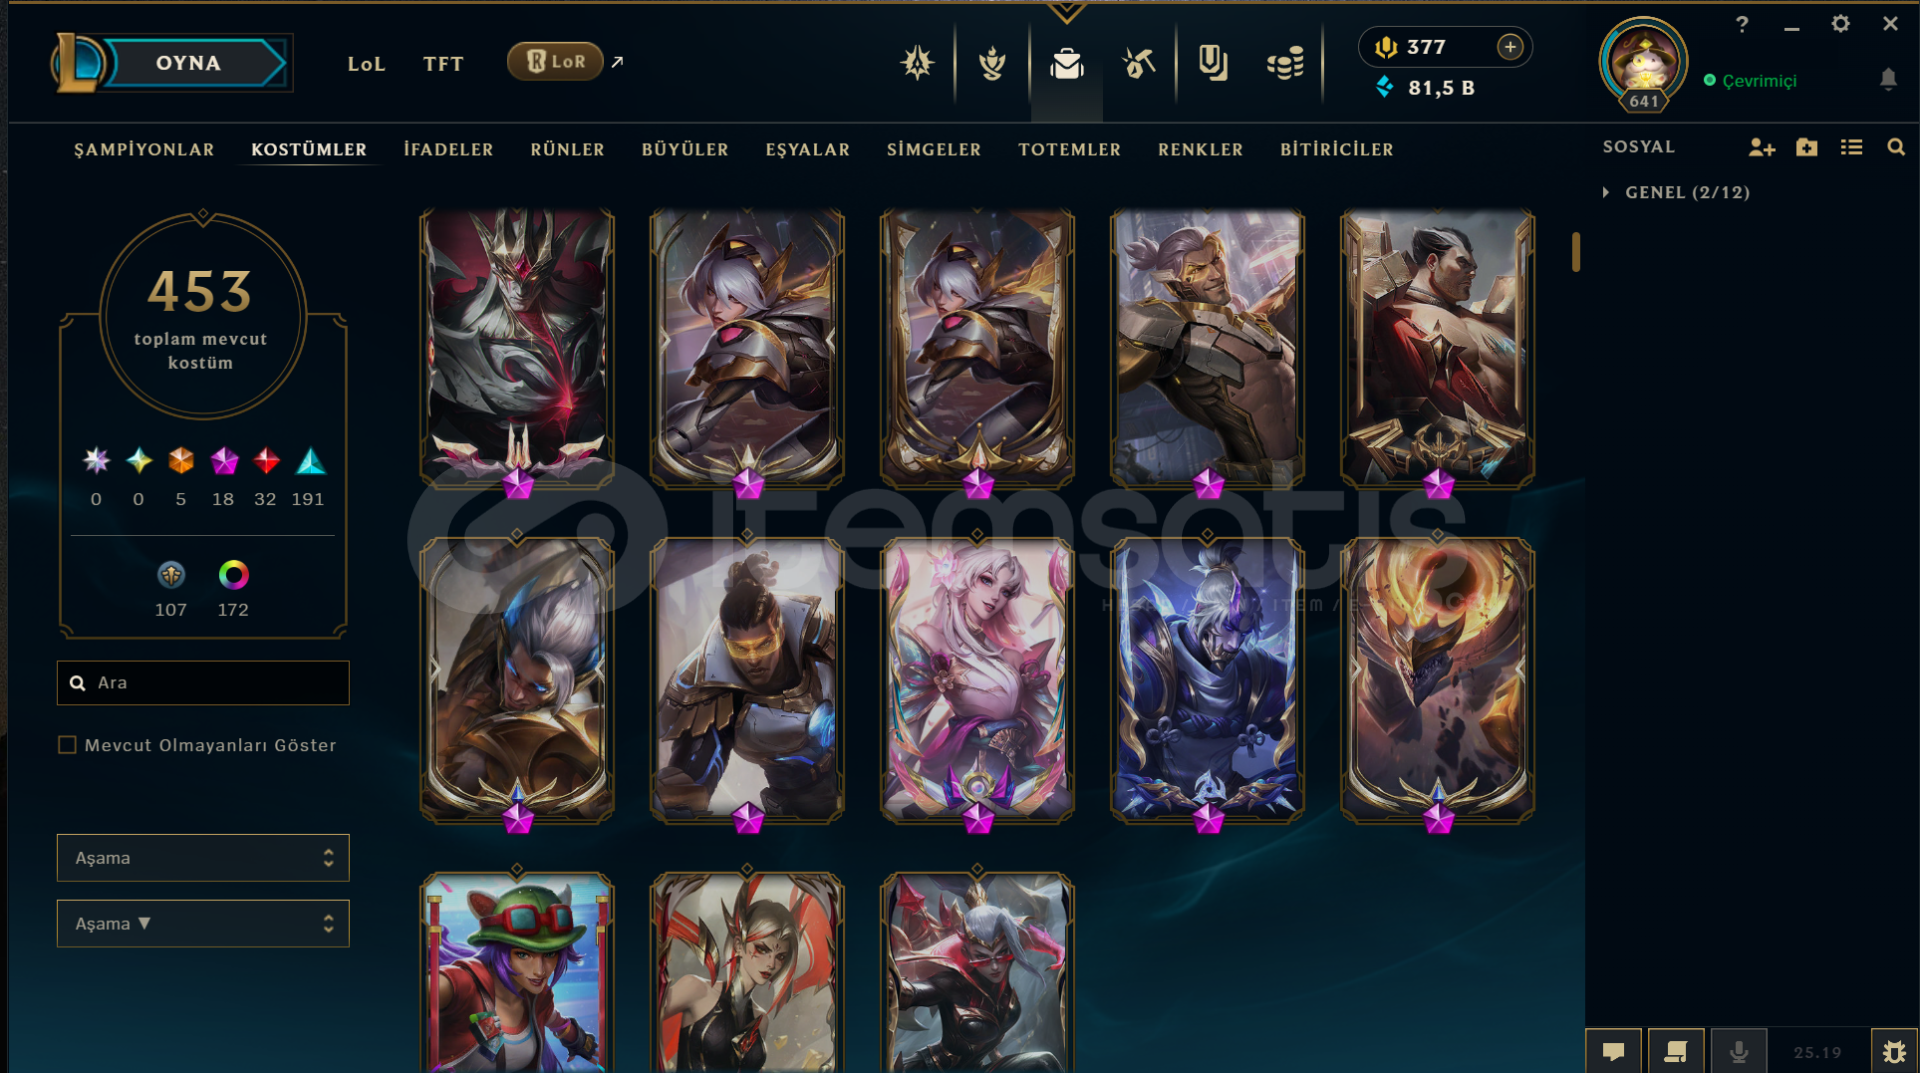Open the first Aşama dropdown
The height and width of the screenshot is (1073, 1920).
(x=203, y=858)
